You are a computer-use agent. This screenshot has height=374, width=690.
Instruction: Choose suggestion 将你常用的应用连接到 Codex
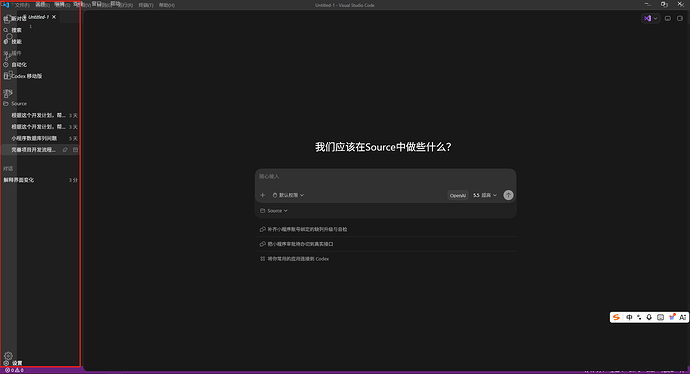pos(385,259)
